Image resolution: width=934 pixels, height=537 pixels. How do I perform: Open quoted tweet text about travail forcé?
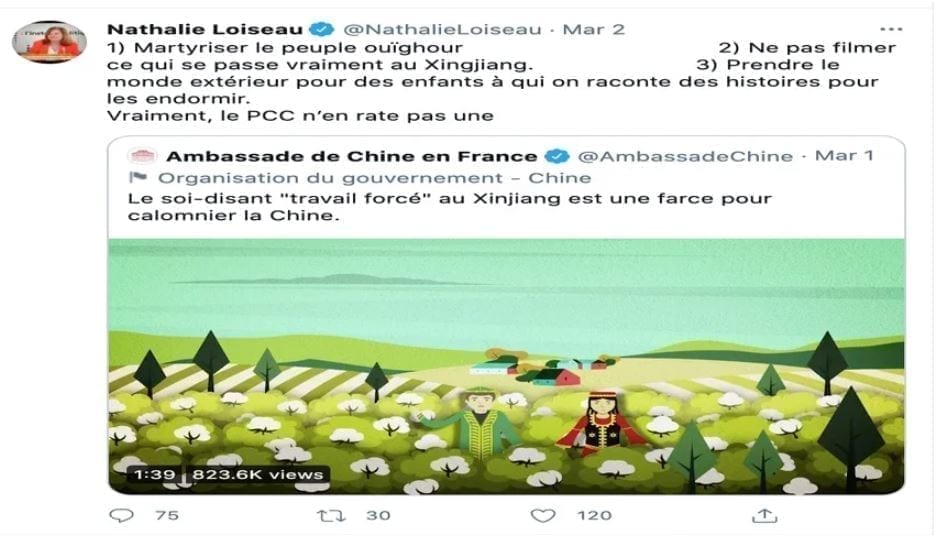[450, 207]
